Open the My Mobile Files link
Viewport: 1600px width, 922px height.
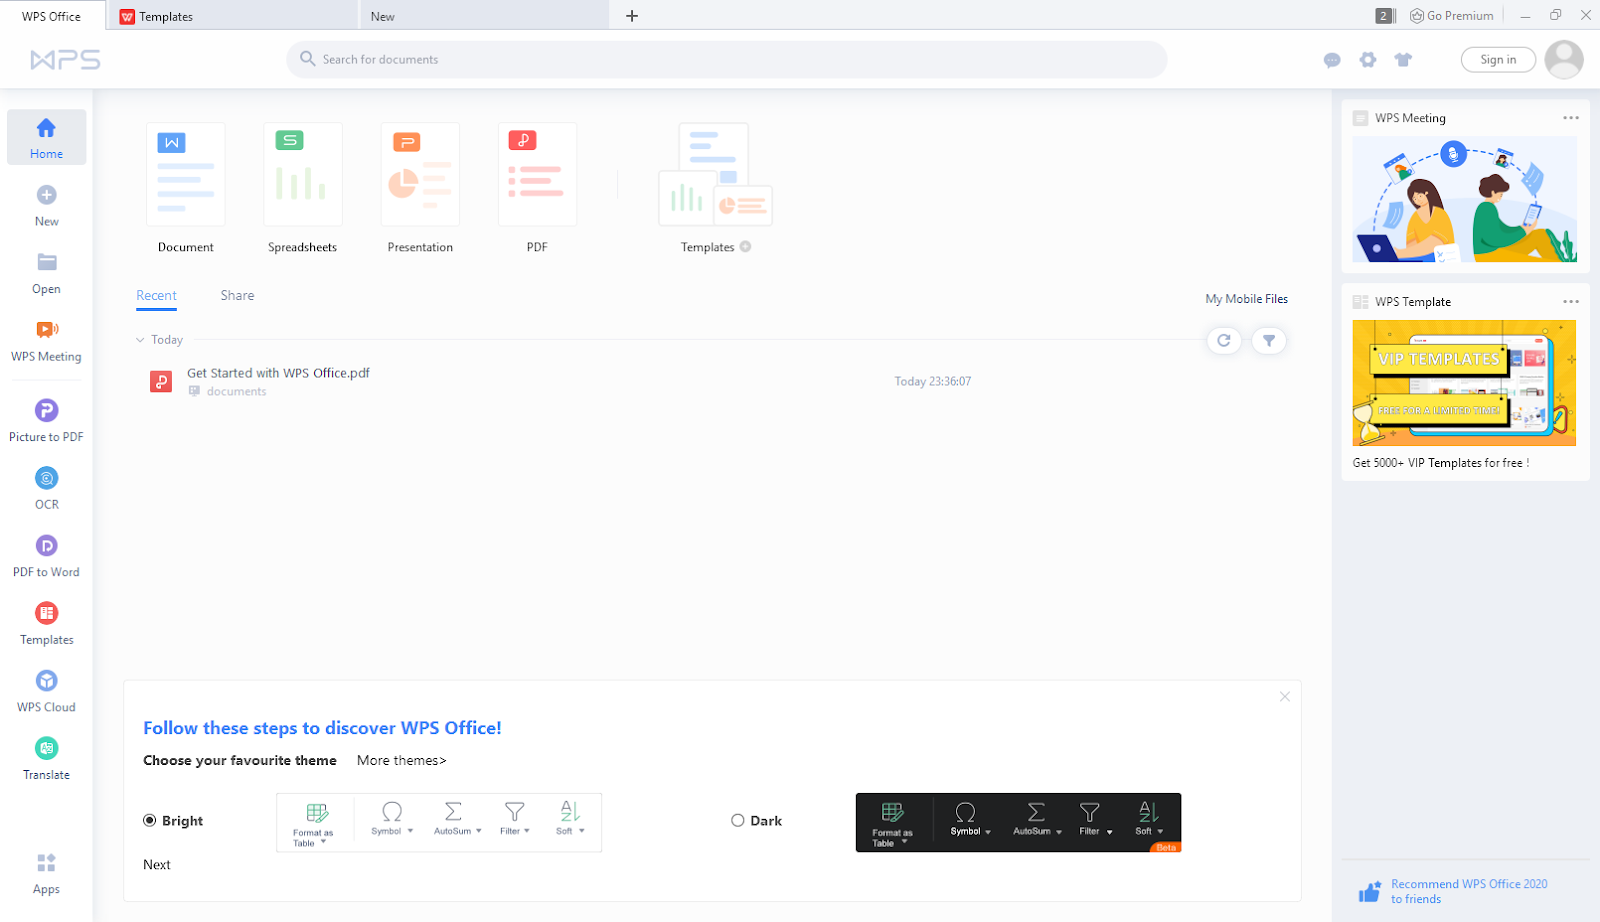point(1246,299)
